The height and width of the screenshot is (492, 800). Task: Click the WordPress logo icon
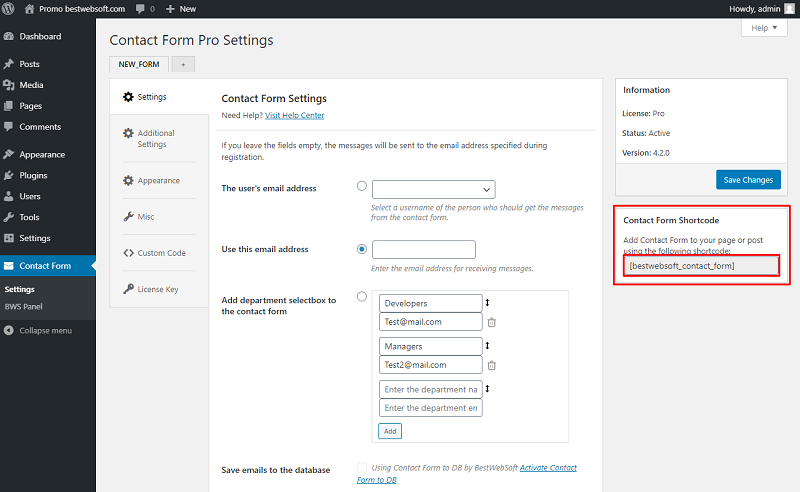(x=8, y=9)
